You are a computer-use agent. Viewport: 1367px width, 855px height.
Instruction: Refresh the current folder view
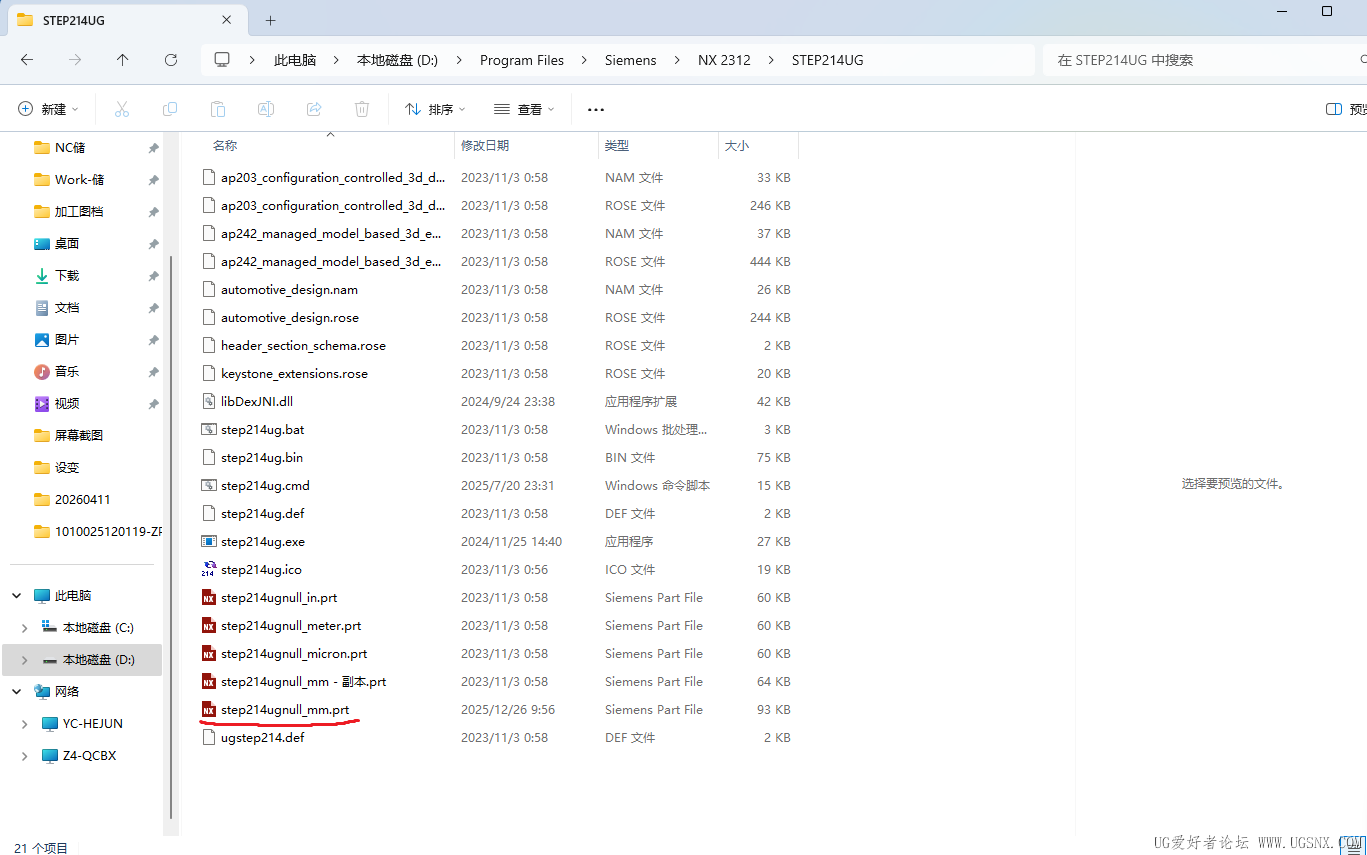171,60
